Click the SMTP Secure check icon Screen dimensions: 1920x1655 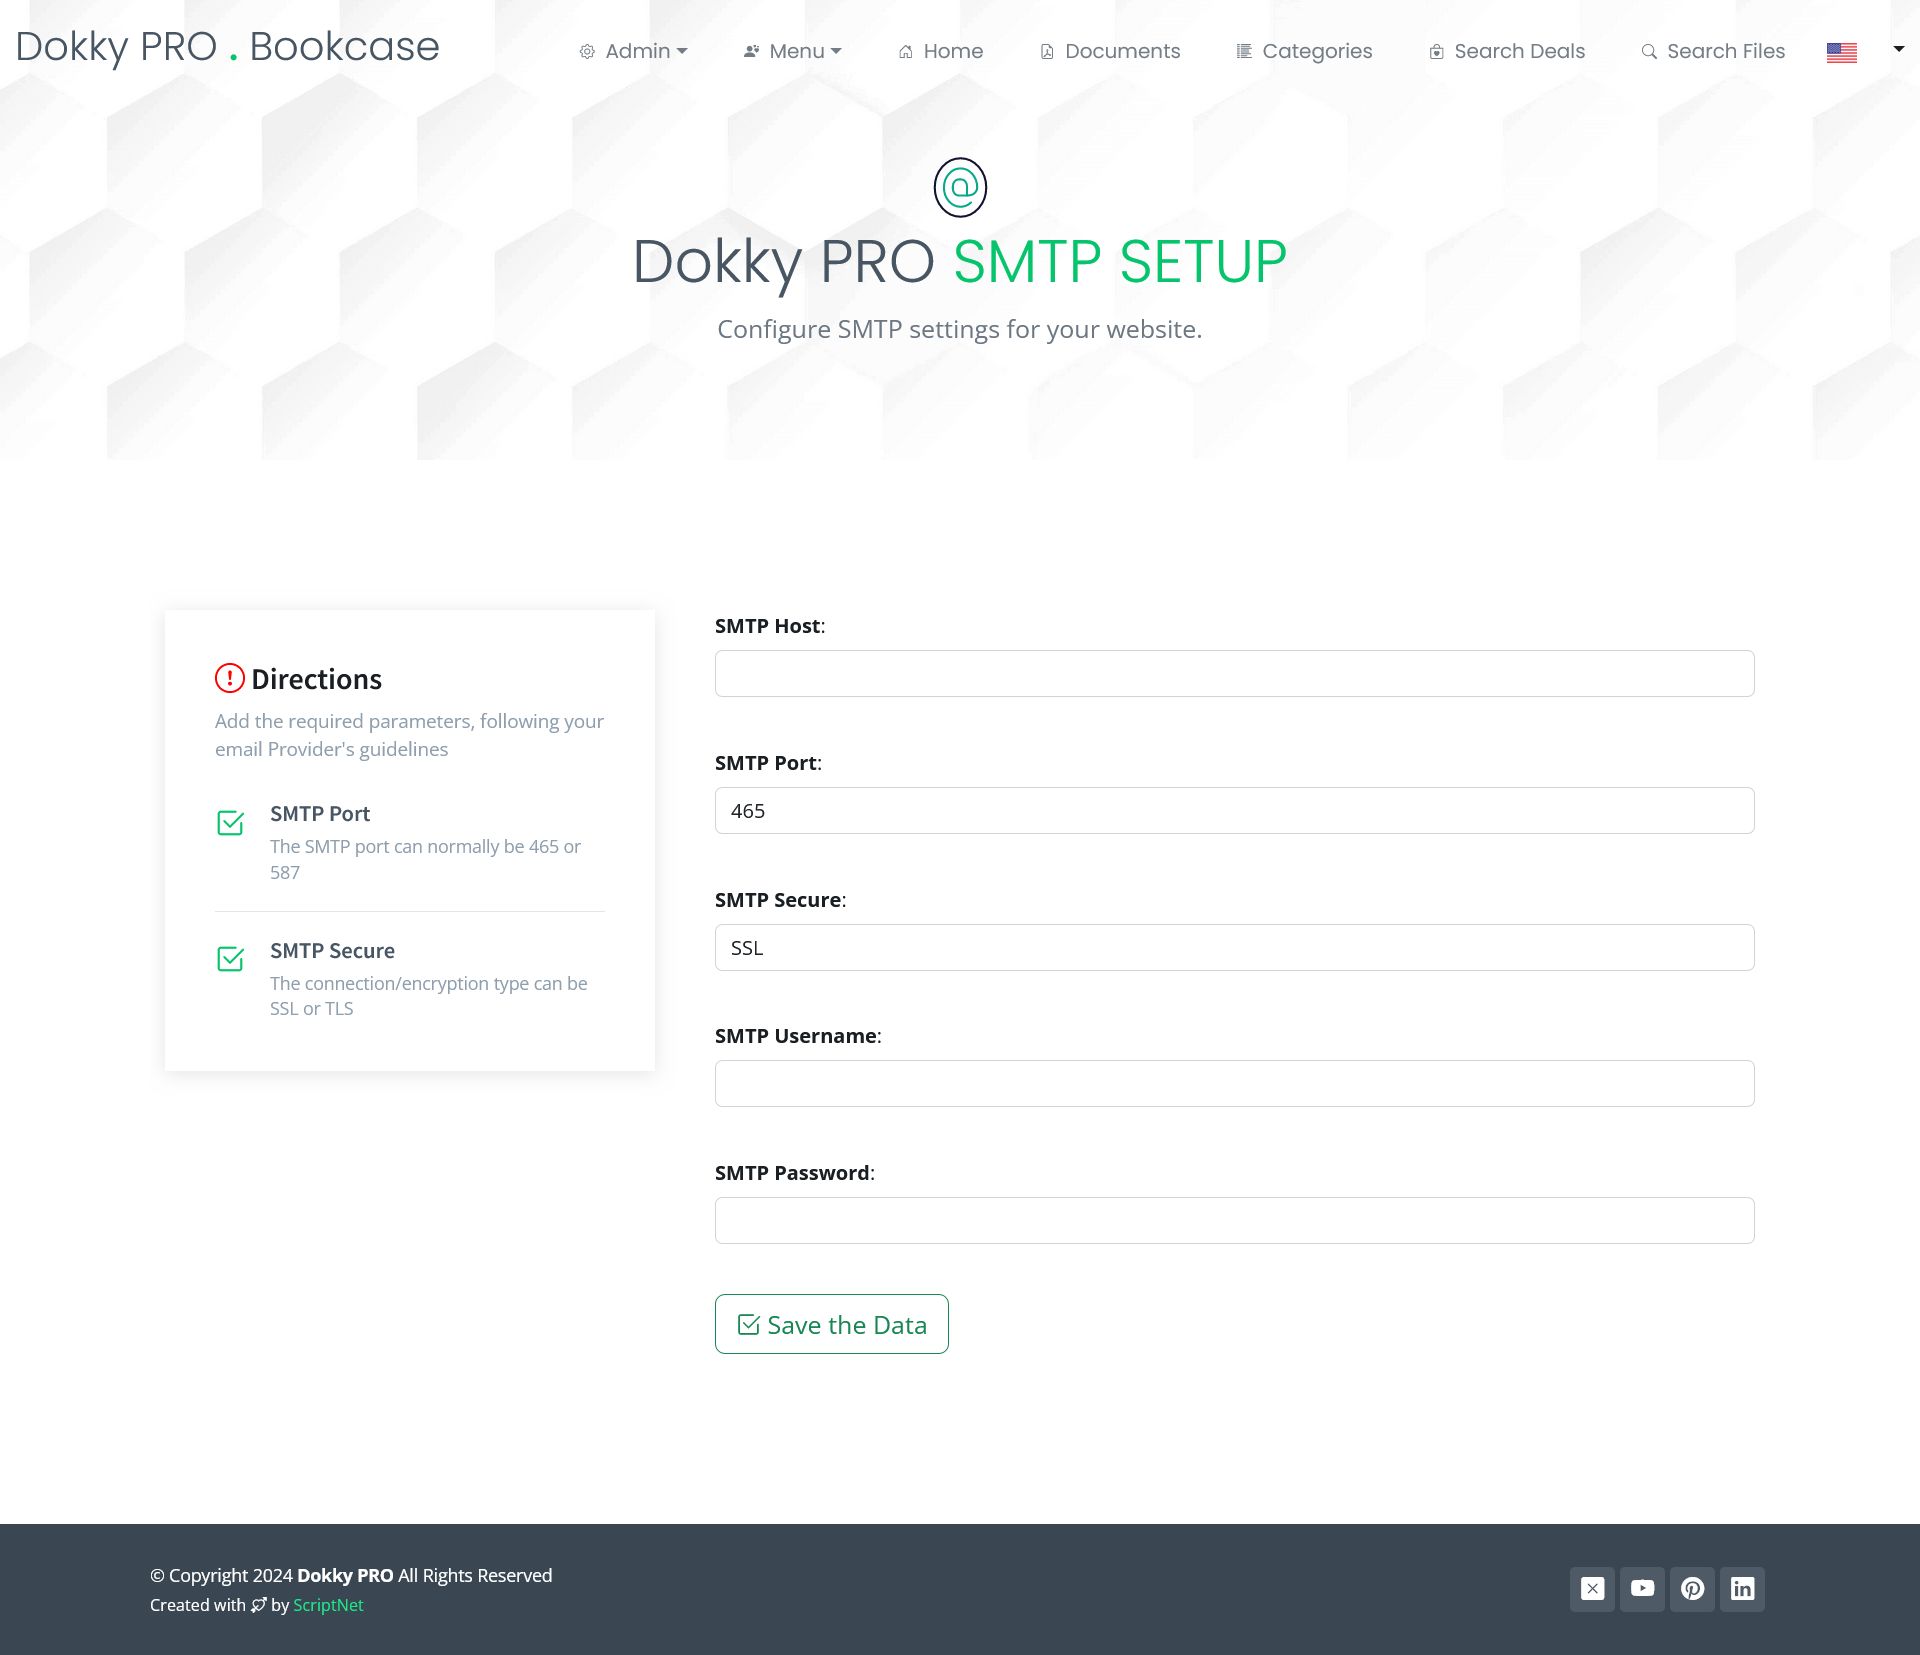(231, 959)
